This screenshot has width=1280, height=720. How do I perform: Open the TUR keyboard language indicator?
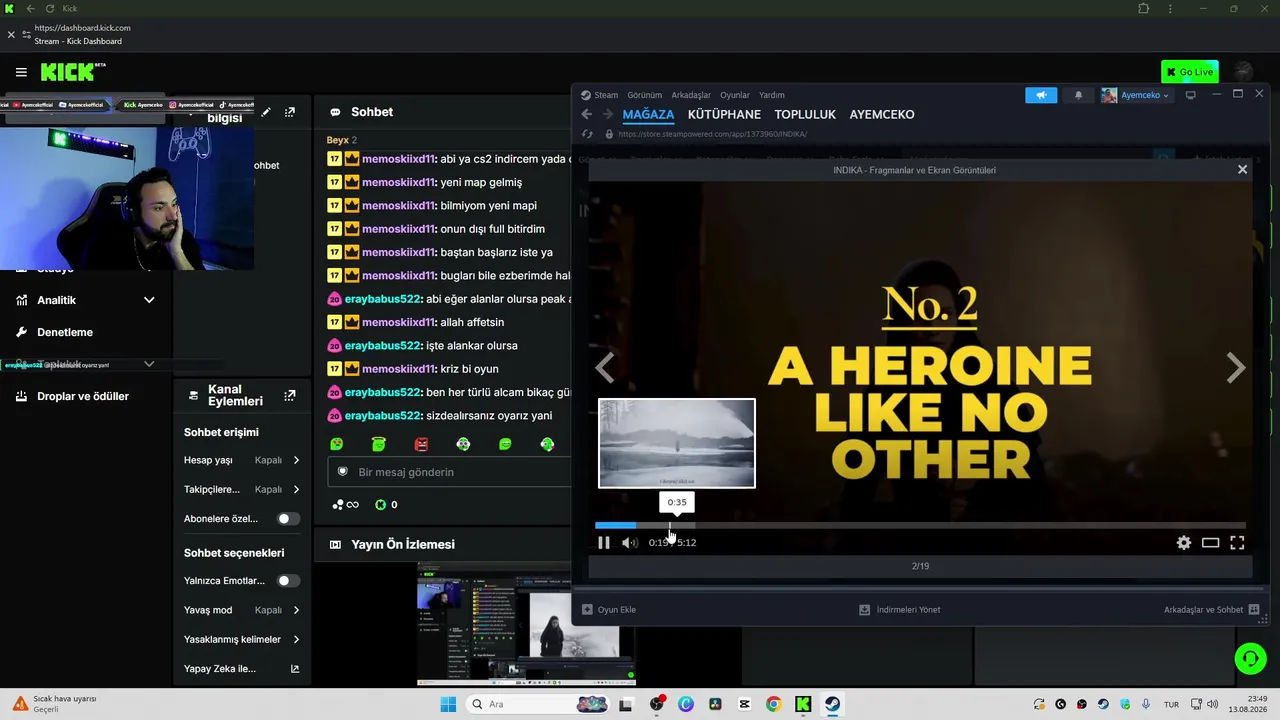1173,704
